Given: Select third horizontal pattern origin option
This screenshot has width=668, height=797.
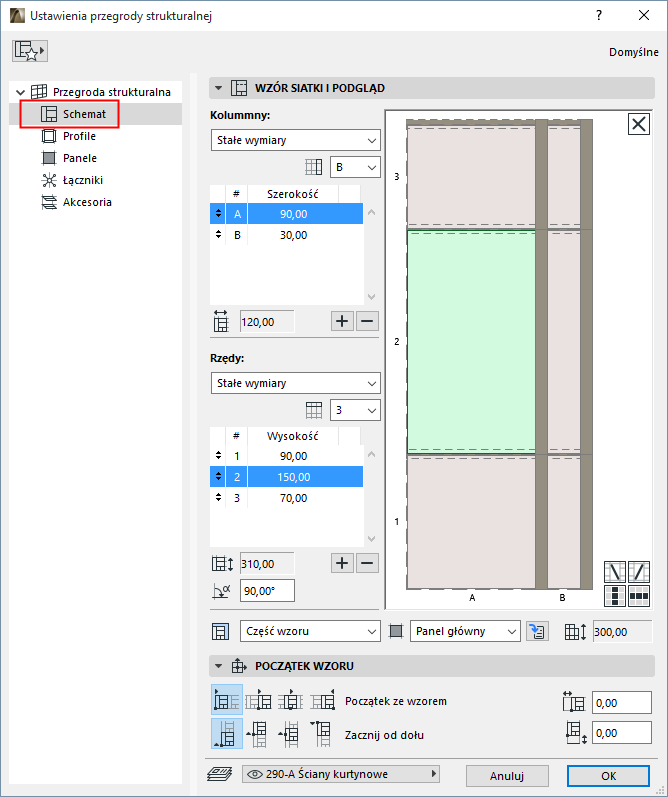Looking at the screenshot, I should (x=290, y=700).
